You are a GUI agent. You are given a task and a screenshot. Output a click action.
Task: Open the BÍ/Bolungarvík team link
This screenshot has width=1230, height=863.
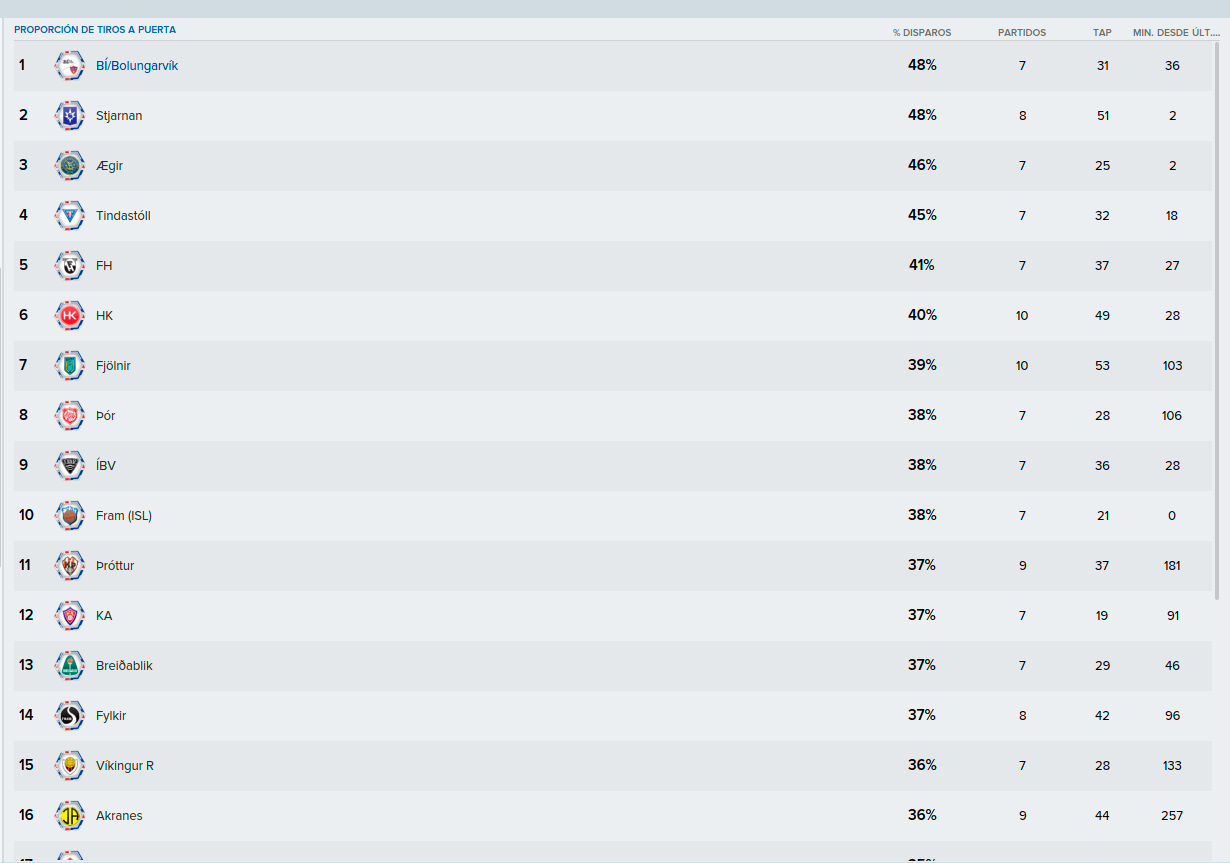click(x=137, y=66)
